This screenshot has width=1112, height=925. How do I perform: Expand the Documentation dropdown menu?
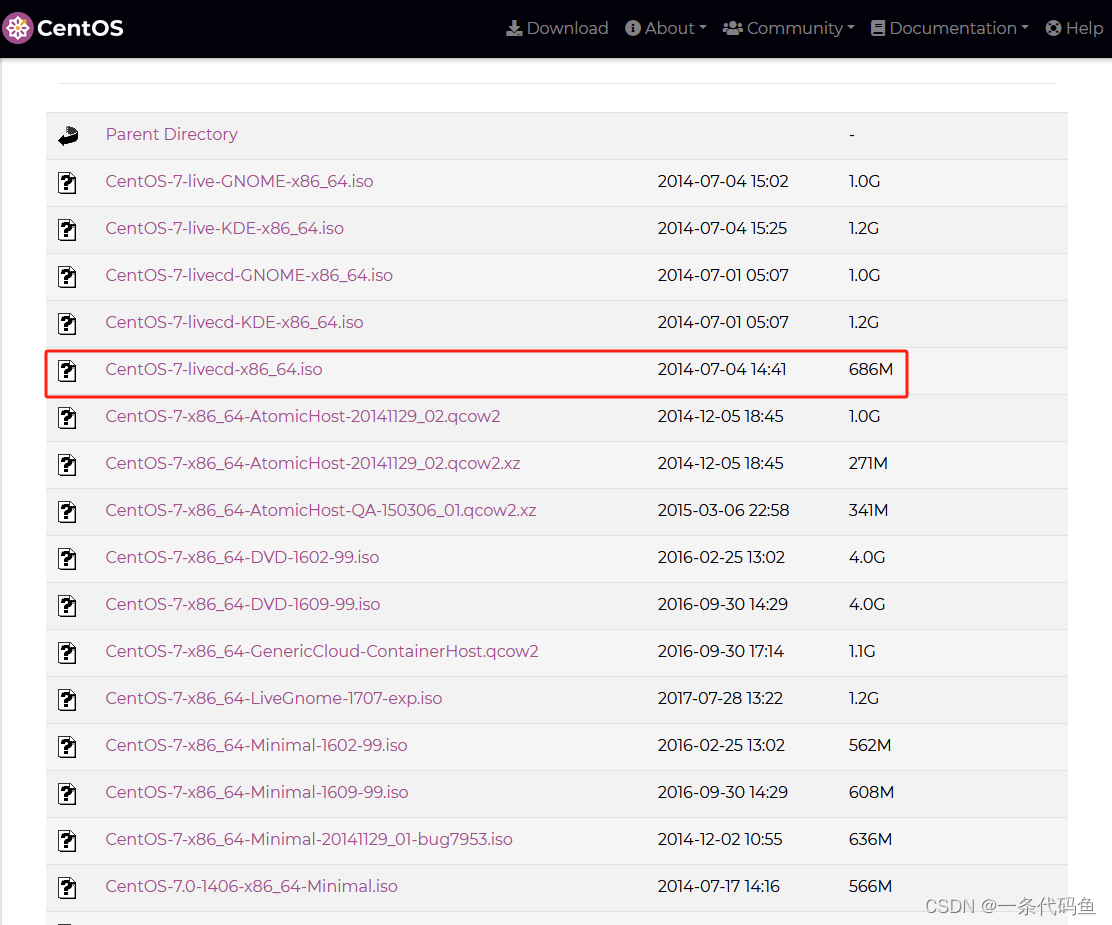950,28
